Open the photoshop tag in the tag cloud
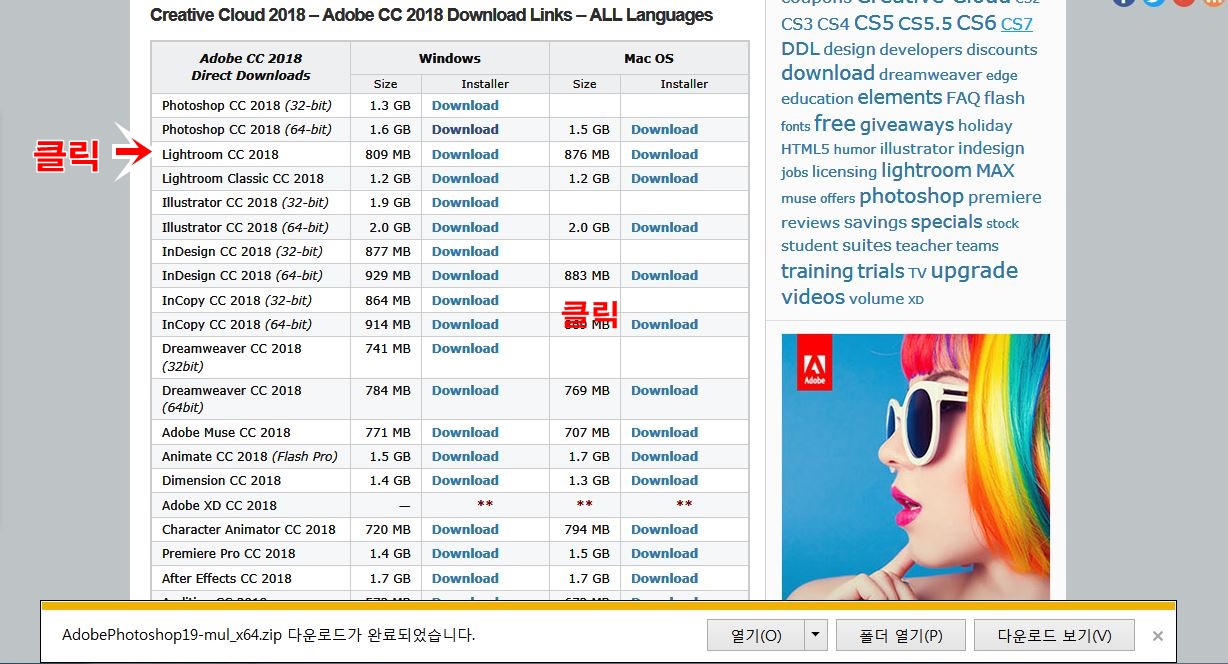The width and height of the screenshot is (1228, 664). (911, 197)
